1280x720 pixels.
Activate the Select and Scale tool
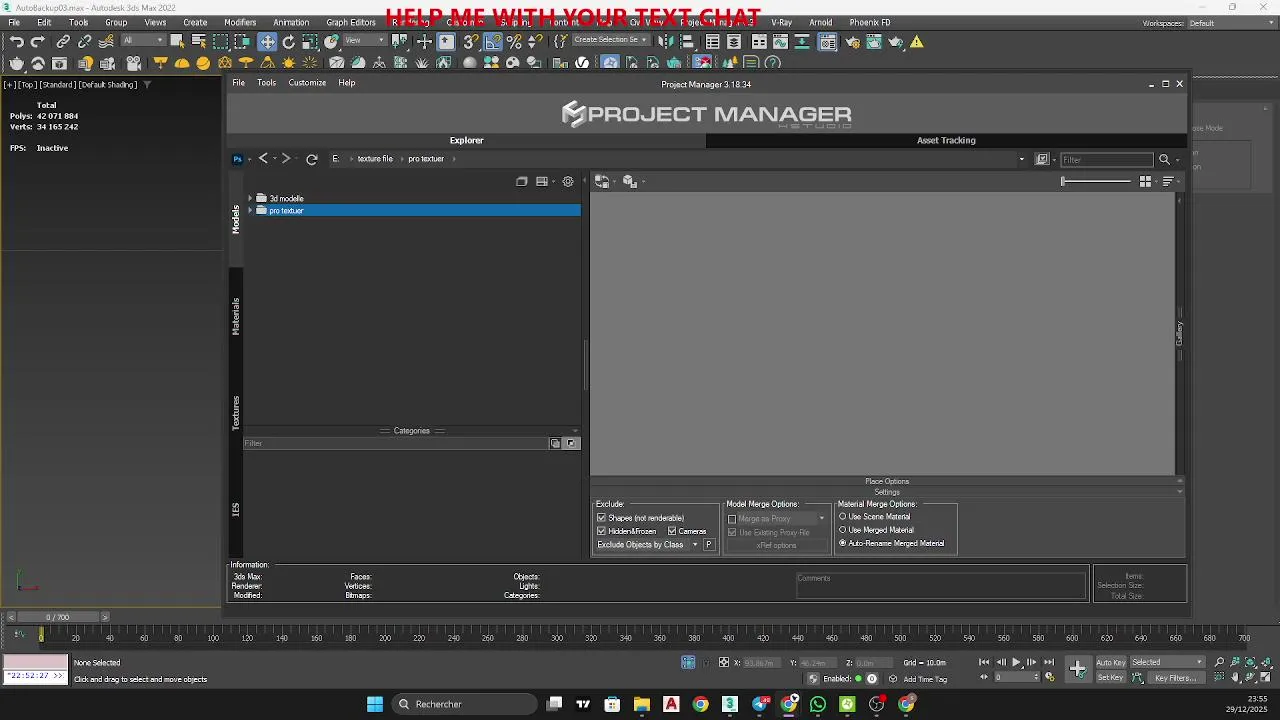pos(310,41)
